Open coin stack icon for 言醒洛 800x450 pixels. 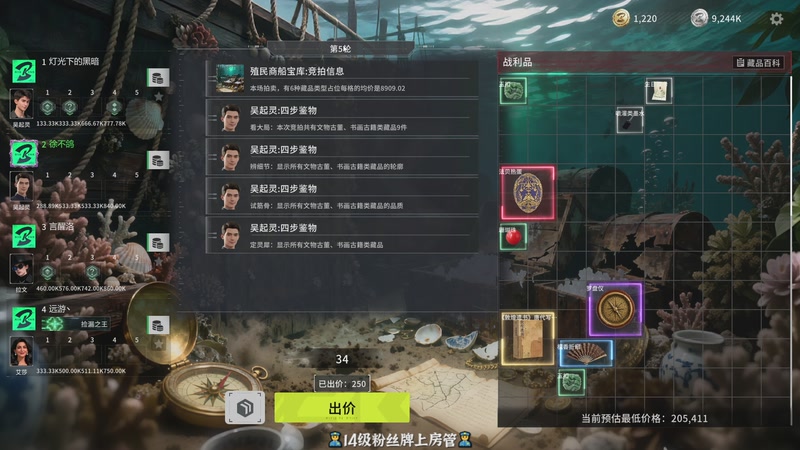158,242
